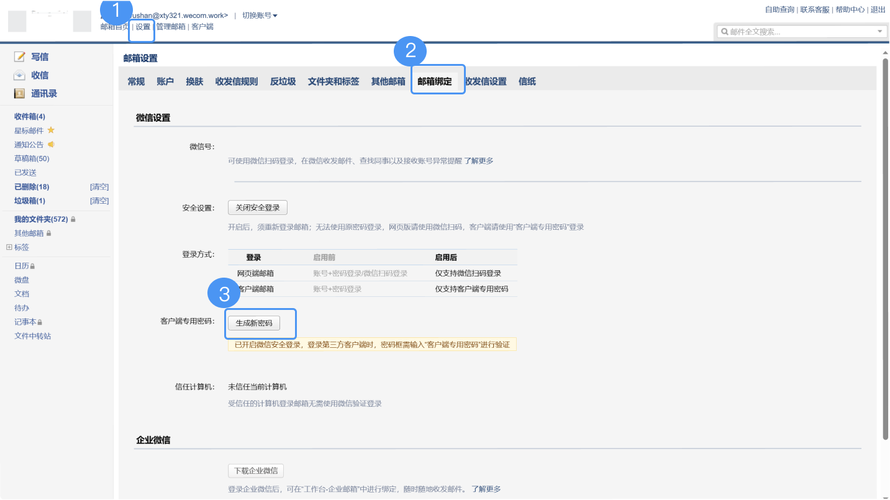Click the 关闭安全登录 button
Image resolution: width=890 pixels, height=500 pixels.
coord(258,208)
